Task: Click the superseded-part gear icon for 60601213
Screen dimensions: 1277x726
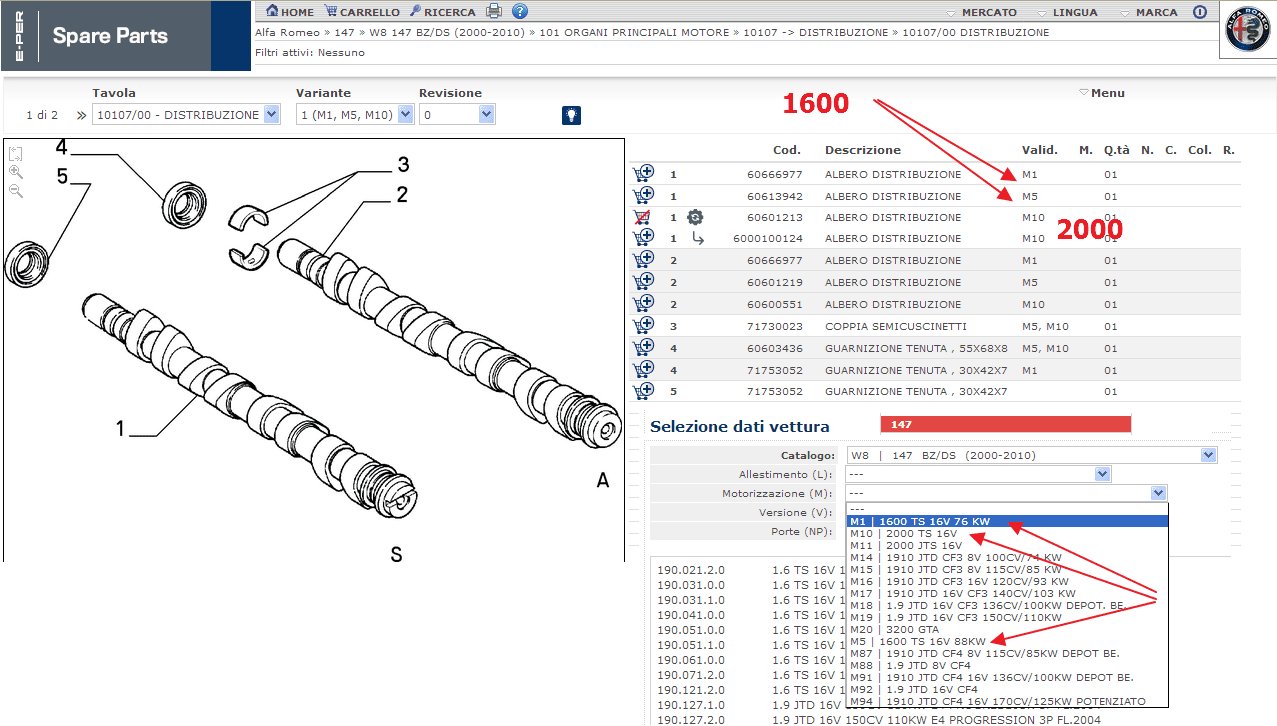Action: coord(695,217)
